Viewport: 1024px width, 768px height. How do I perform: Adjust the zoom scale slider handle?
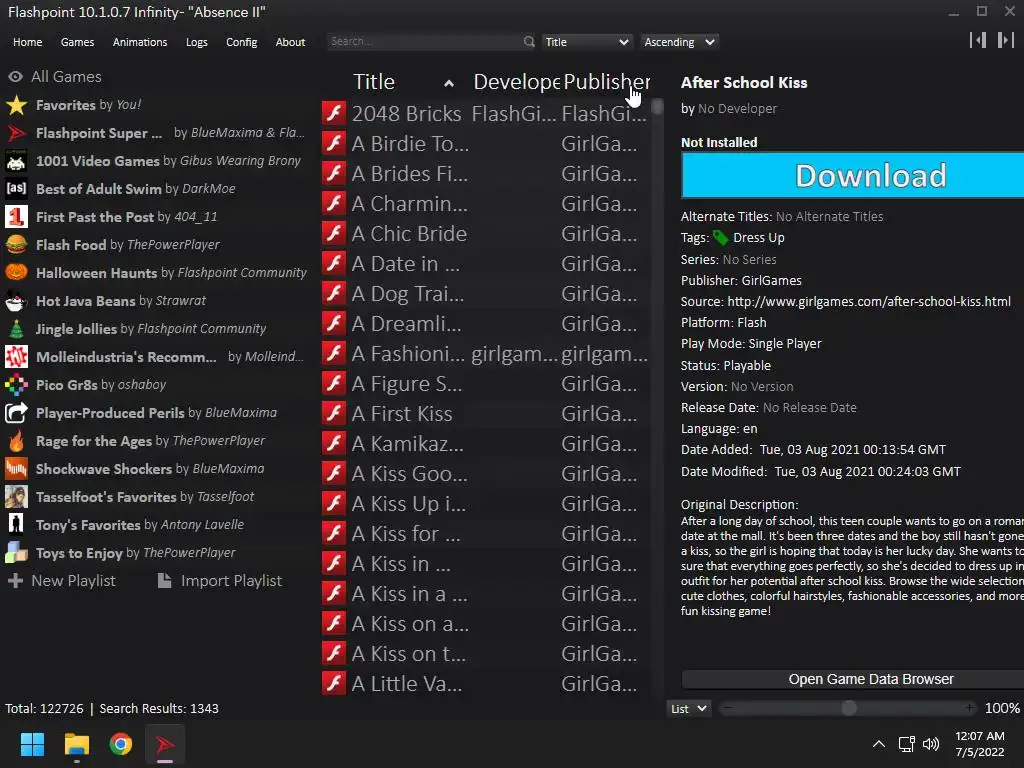tap(848, 708)
